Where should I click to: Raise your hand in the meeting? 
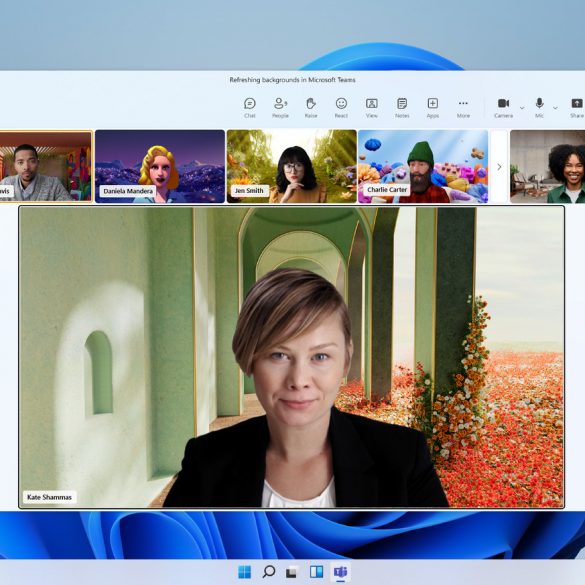[x=311, y=108]
